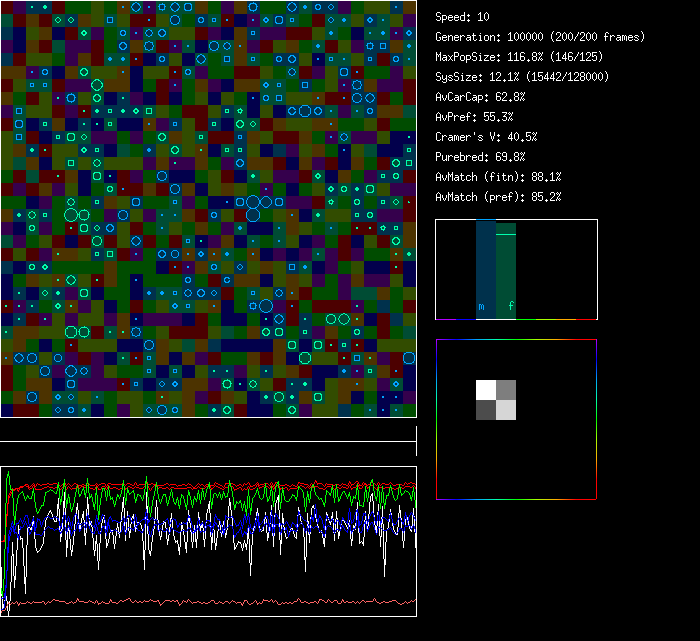Click the Speed: 10 readout

tap(462, 17)
